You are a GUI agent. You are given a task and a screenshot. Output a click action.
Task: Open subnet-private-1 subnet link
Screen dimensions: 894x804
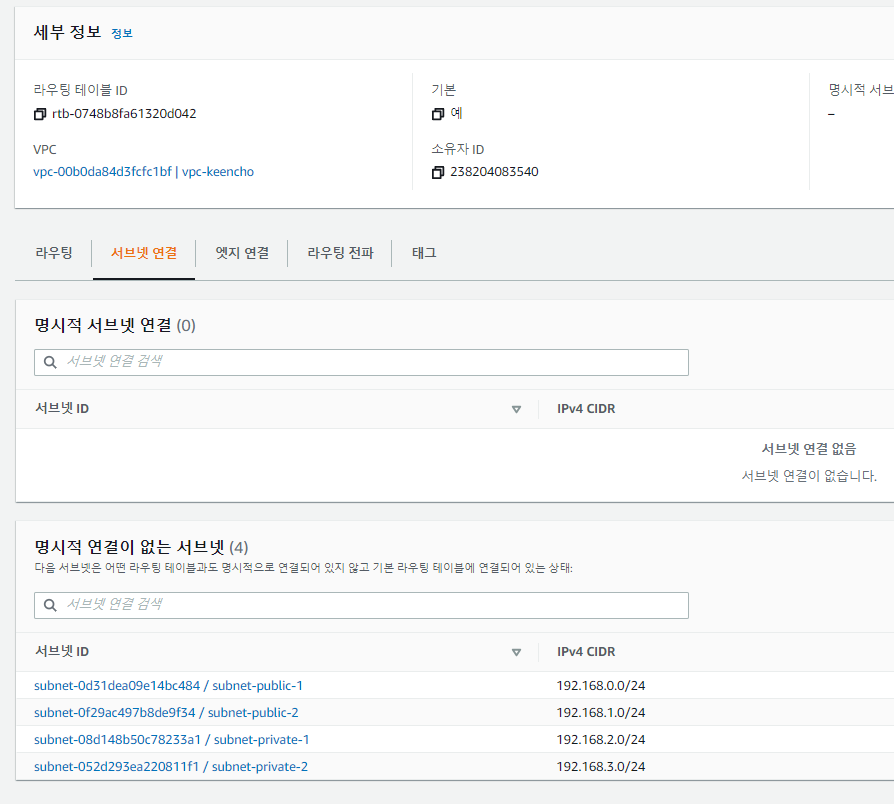(x=171, y=740)
